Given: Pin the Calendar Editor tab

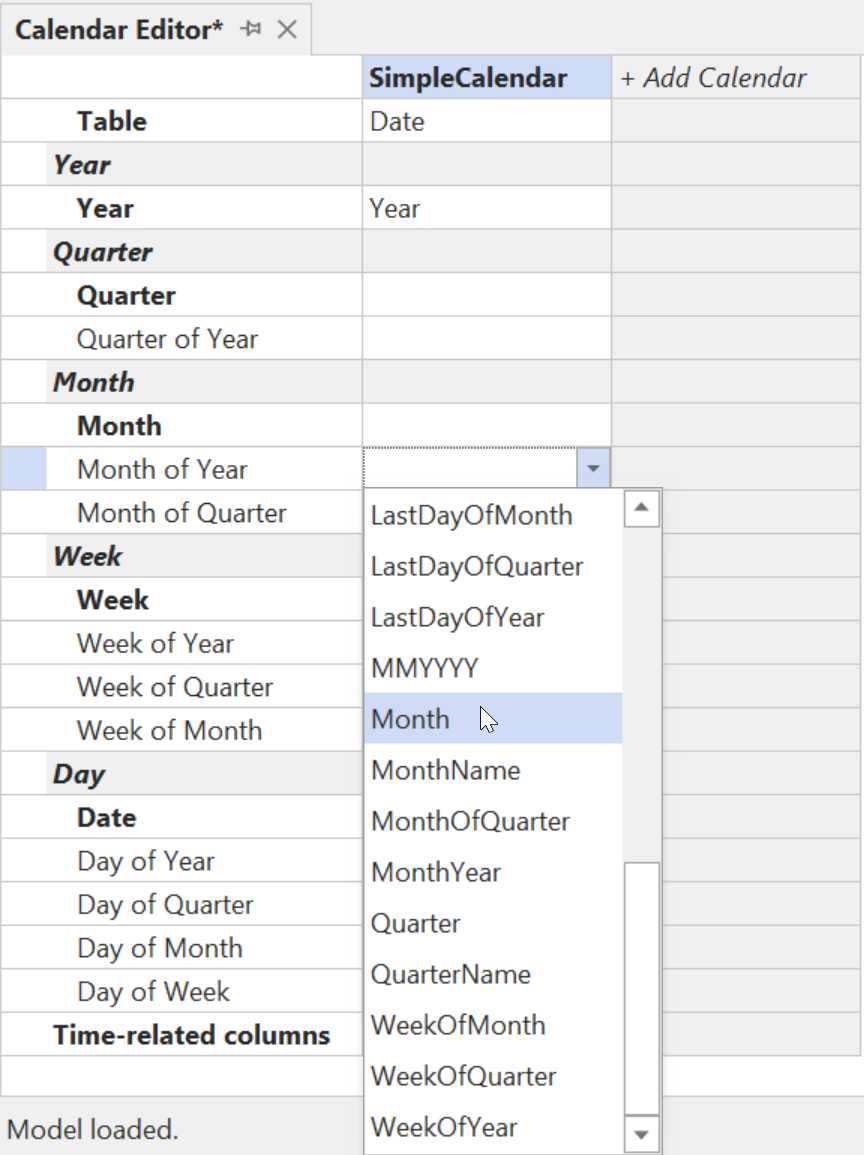Looking at the screenshot, I should 251,29.
